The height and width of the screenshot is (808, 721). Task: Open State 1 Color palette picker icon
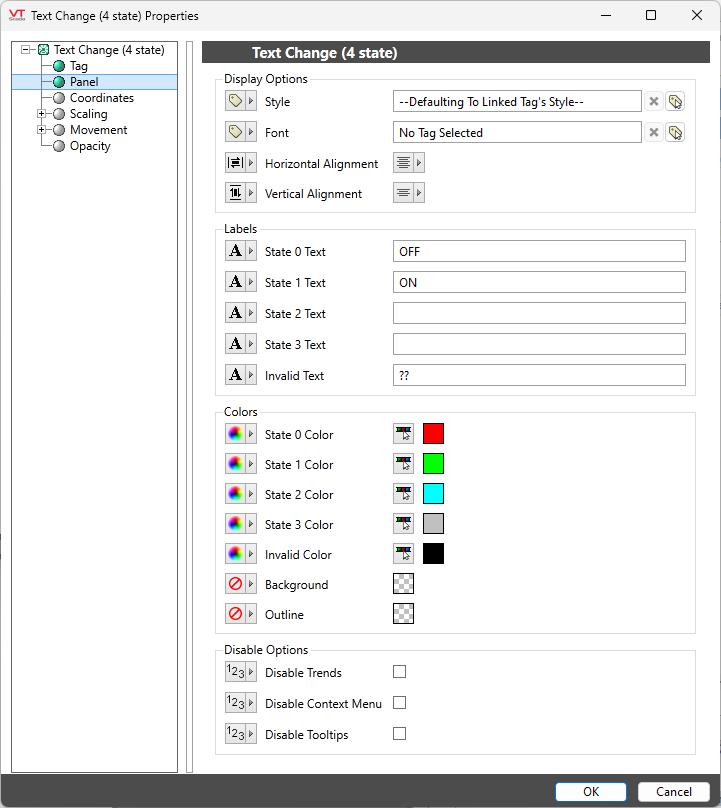[236, 465]
